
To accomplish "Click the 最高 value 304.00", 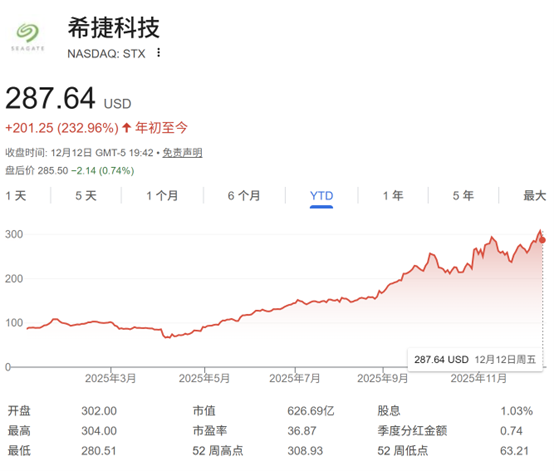I will click(99, 431).
